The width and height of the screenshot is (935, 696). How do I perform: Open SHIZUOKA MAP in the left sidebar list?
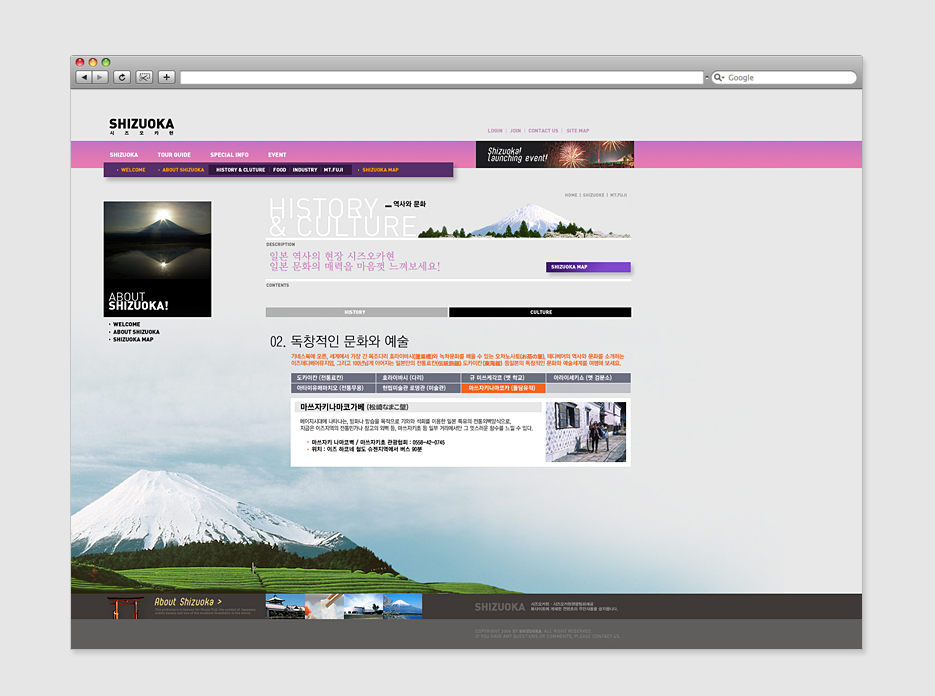coord(133,339)
